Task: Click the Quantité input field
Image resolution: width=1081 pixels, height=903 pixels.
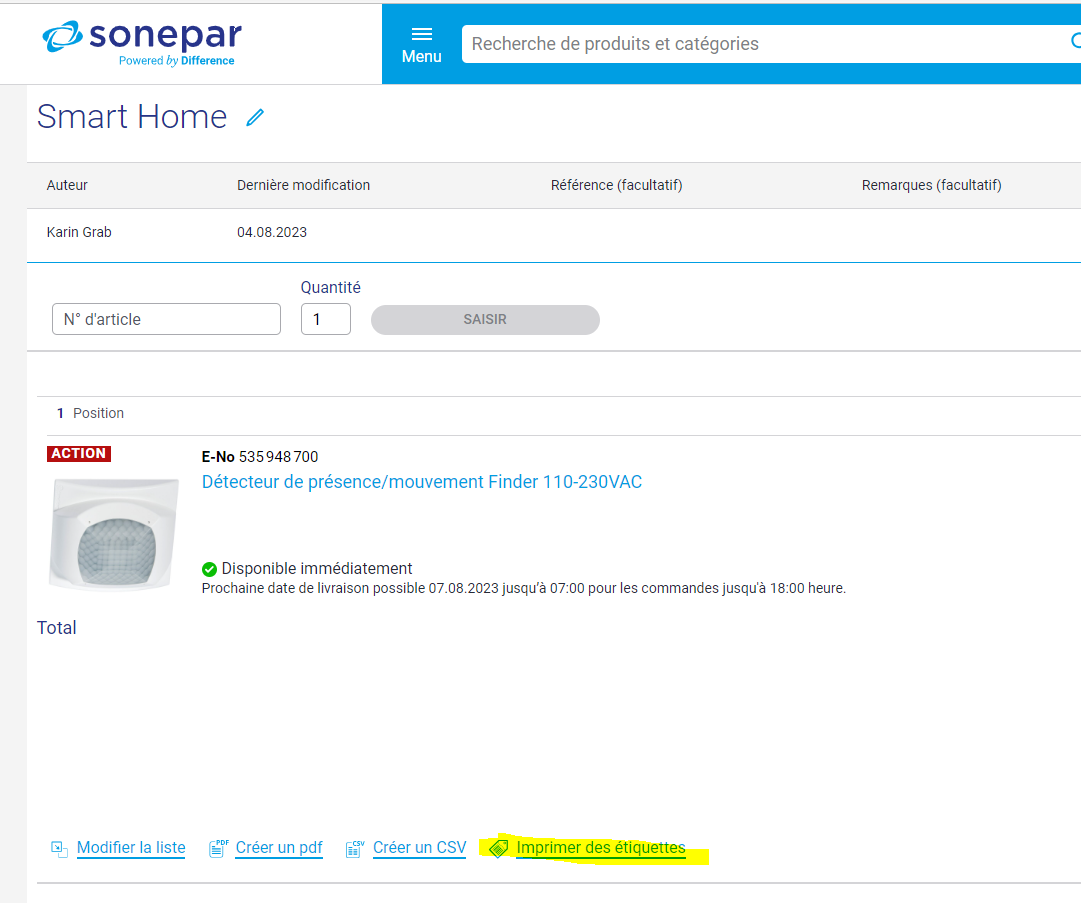Action: click(325, 319)
